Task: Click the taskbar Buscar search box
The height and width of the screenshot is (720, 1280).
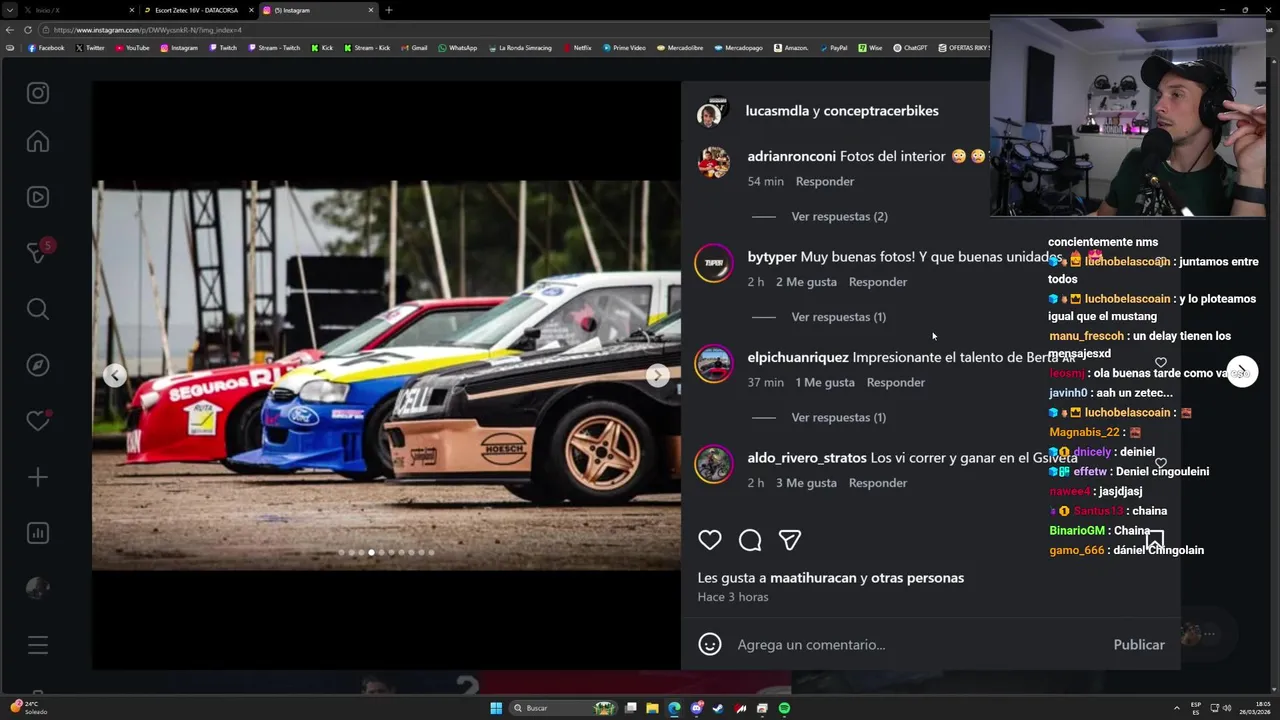Action: click(565, 708)
